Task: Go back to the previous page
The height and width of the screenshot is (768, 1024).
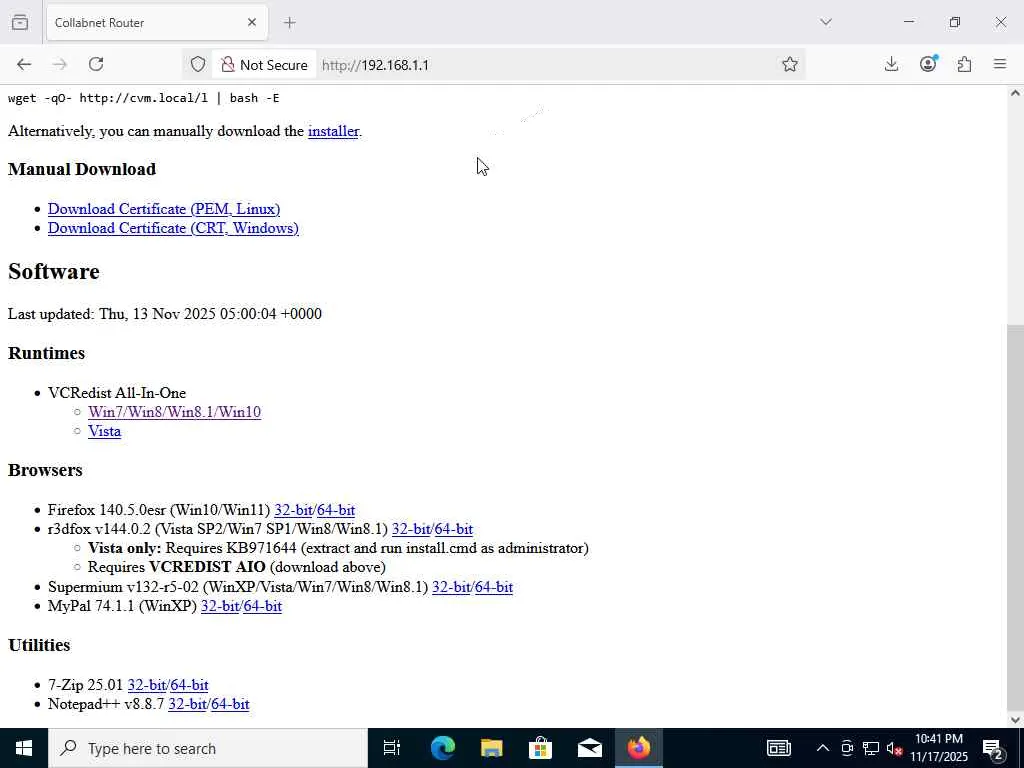Action: click(x=24, y=64)
